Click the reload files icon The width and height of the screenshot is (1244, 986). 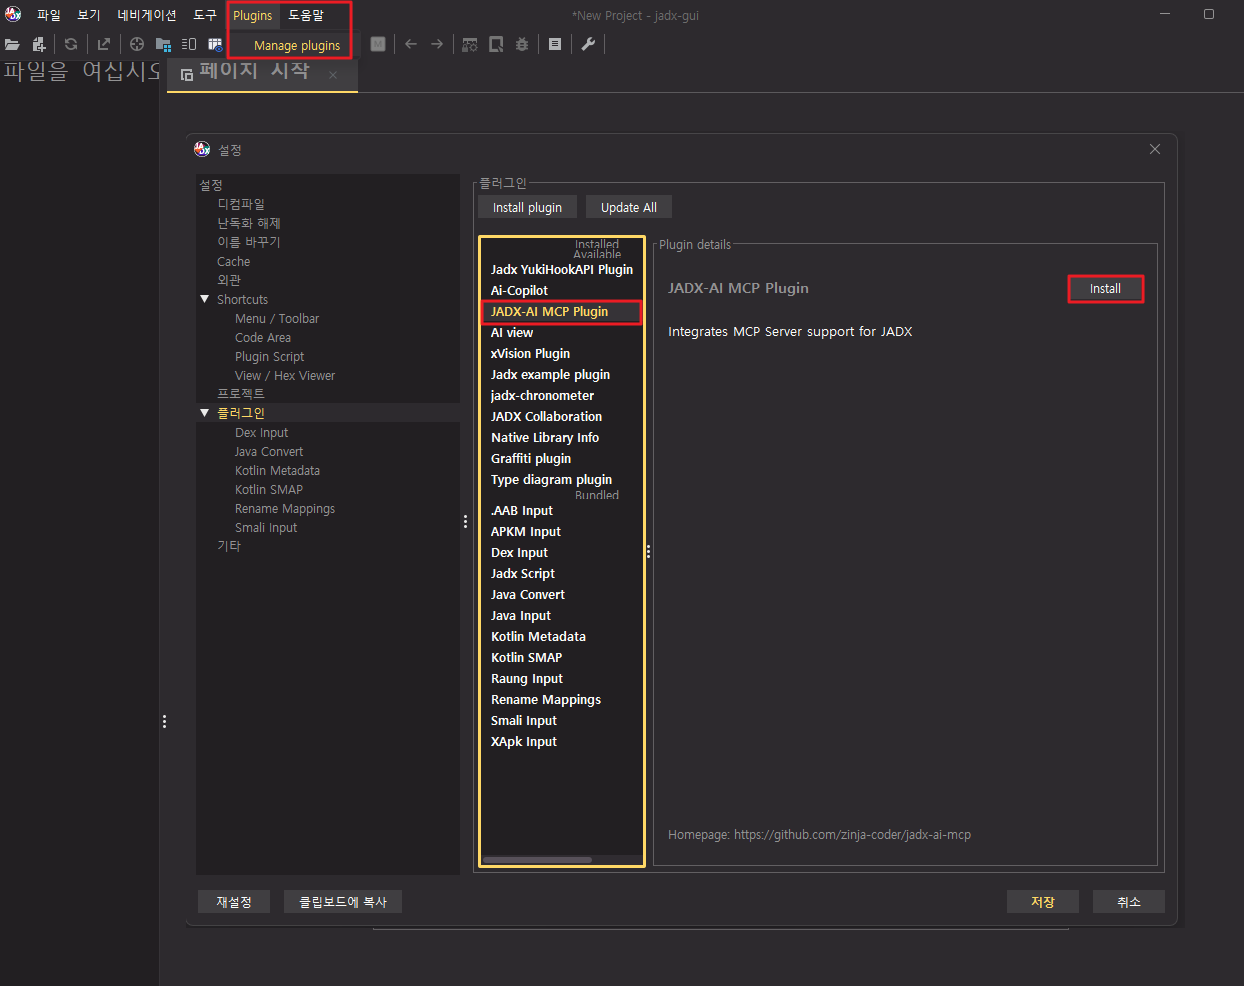[71, 44]
